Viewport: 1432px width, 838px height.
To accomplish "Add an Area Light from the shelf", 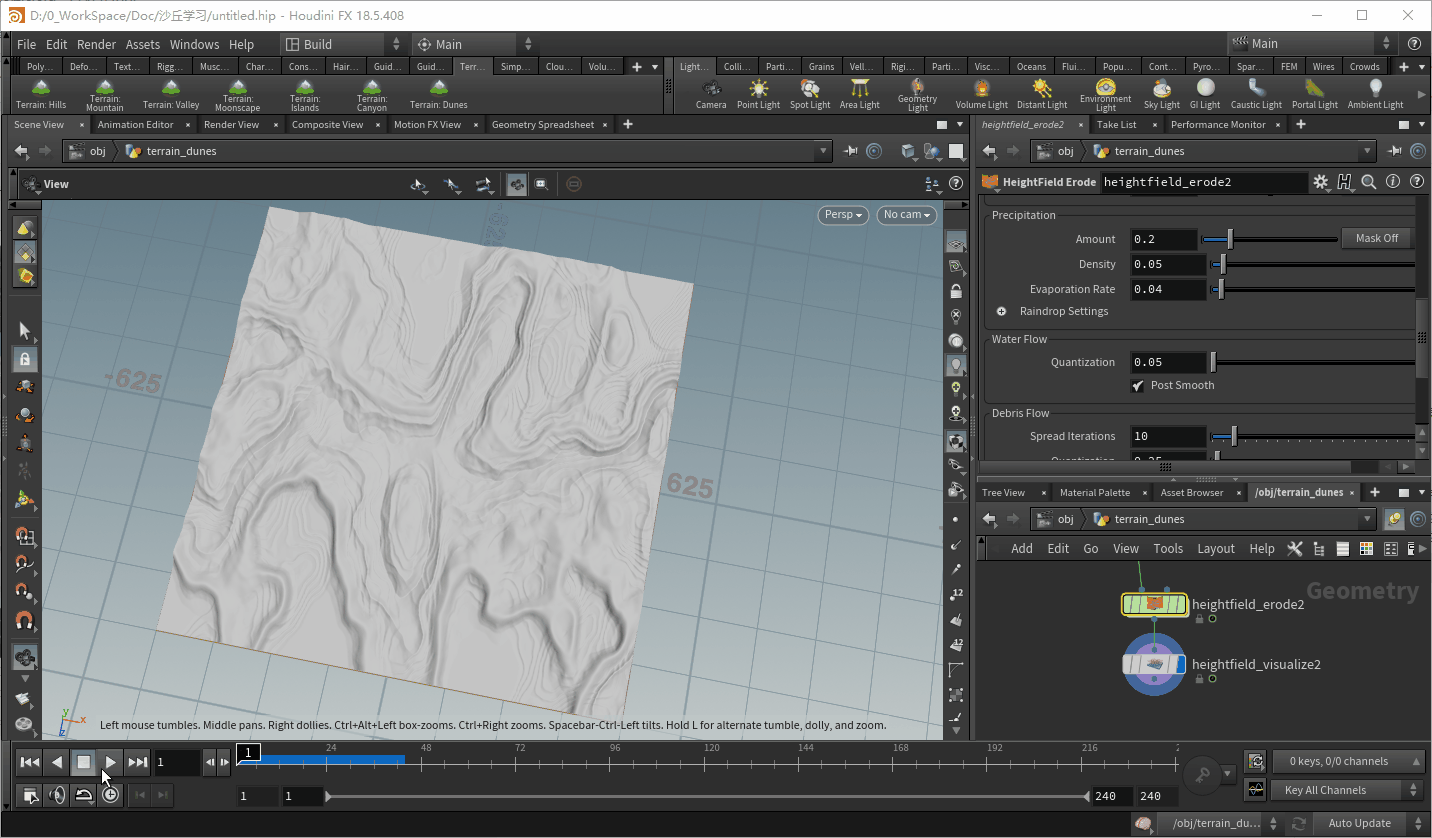I will coord(859,94).
